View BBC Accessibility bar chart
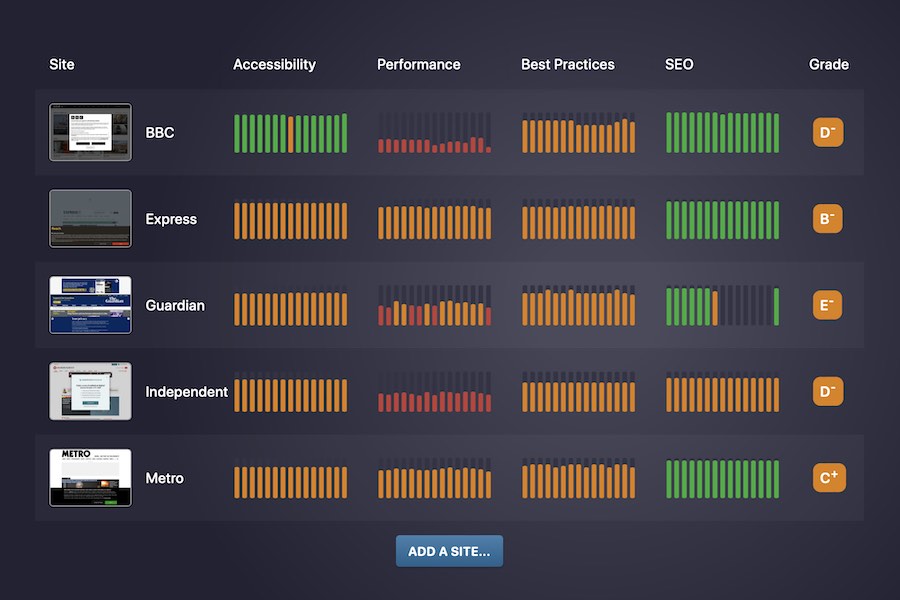The height and width of the screenshot is (600, 900). (290, 133)
